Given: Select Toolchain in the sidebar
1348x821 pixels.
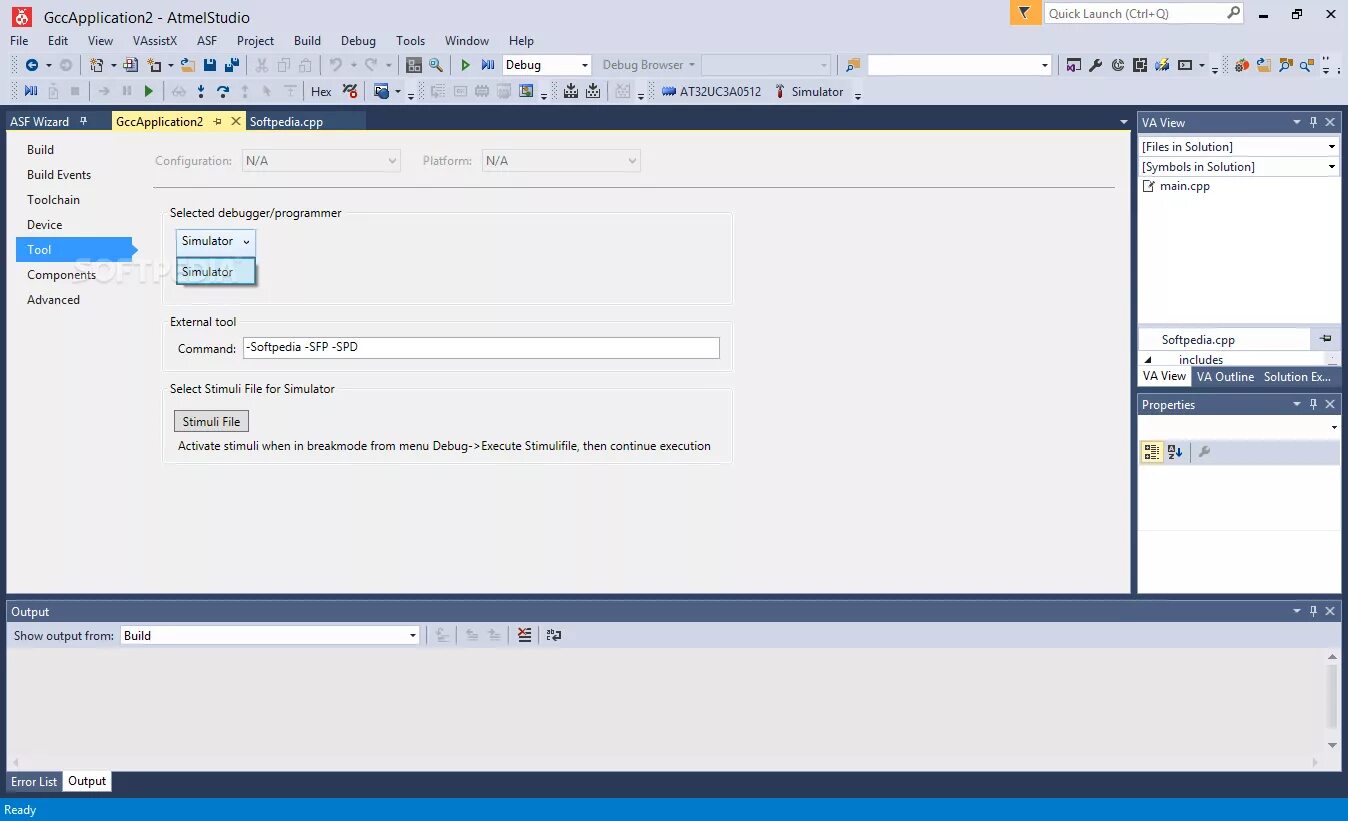Looking at the screenshot, I should tap(53, 200).
